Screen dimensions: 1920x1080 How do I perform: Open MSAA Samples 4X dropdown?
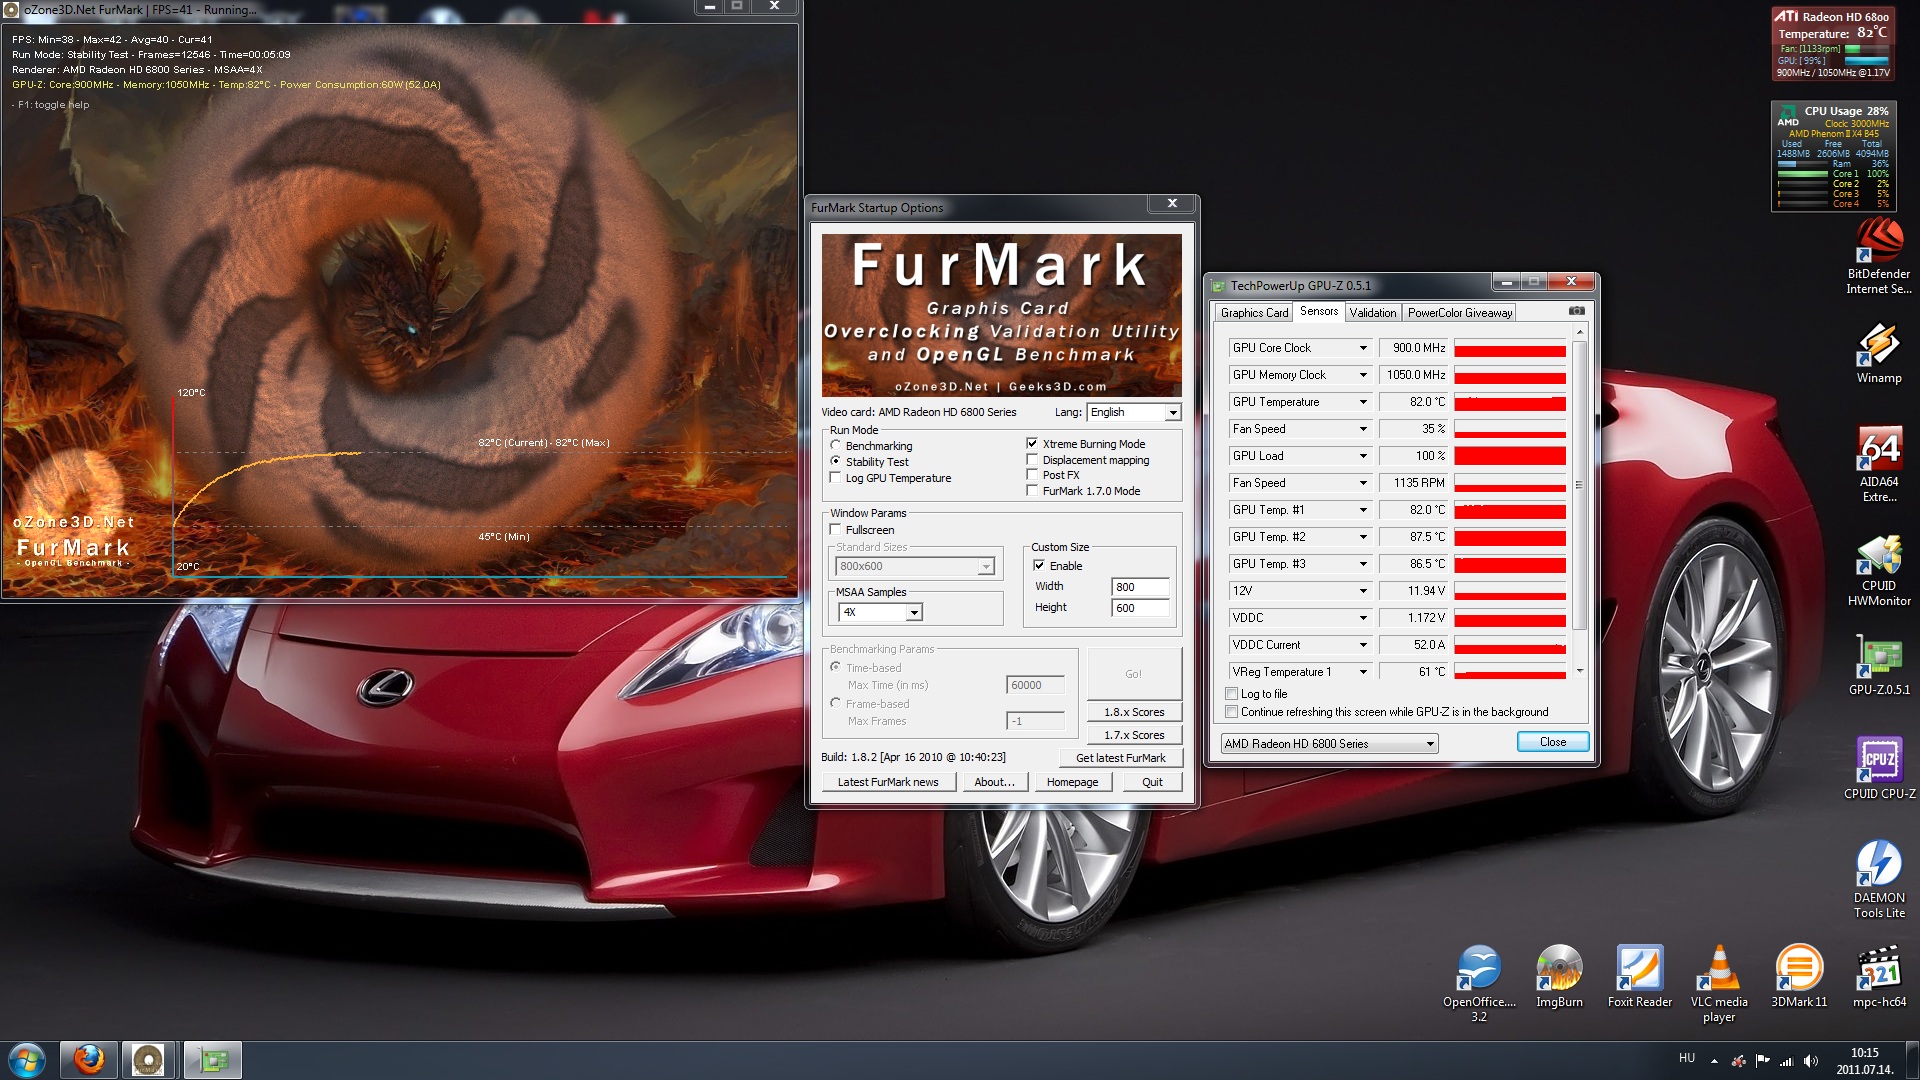[880, 612]
